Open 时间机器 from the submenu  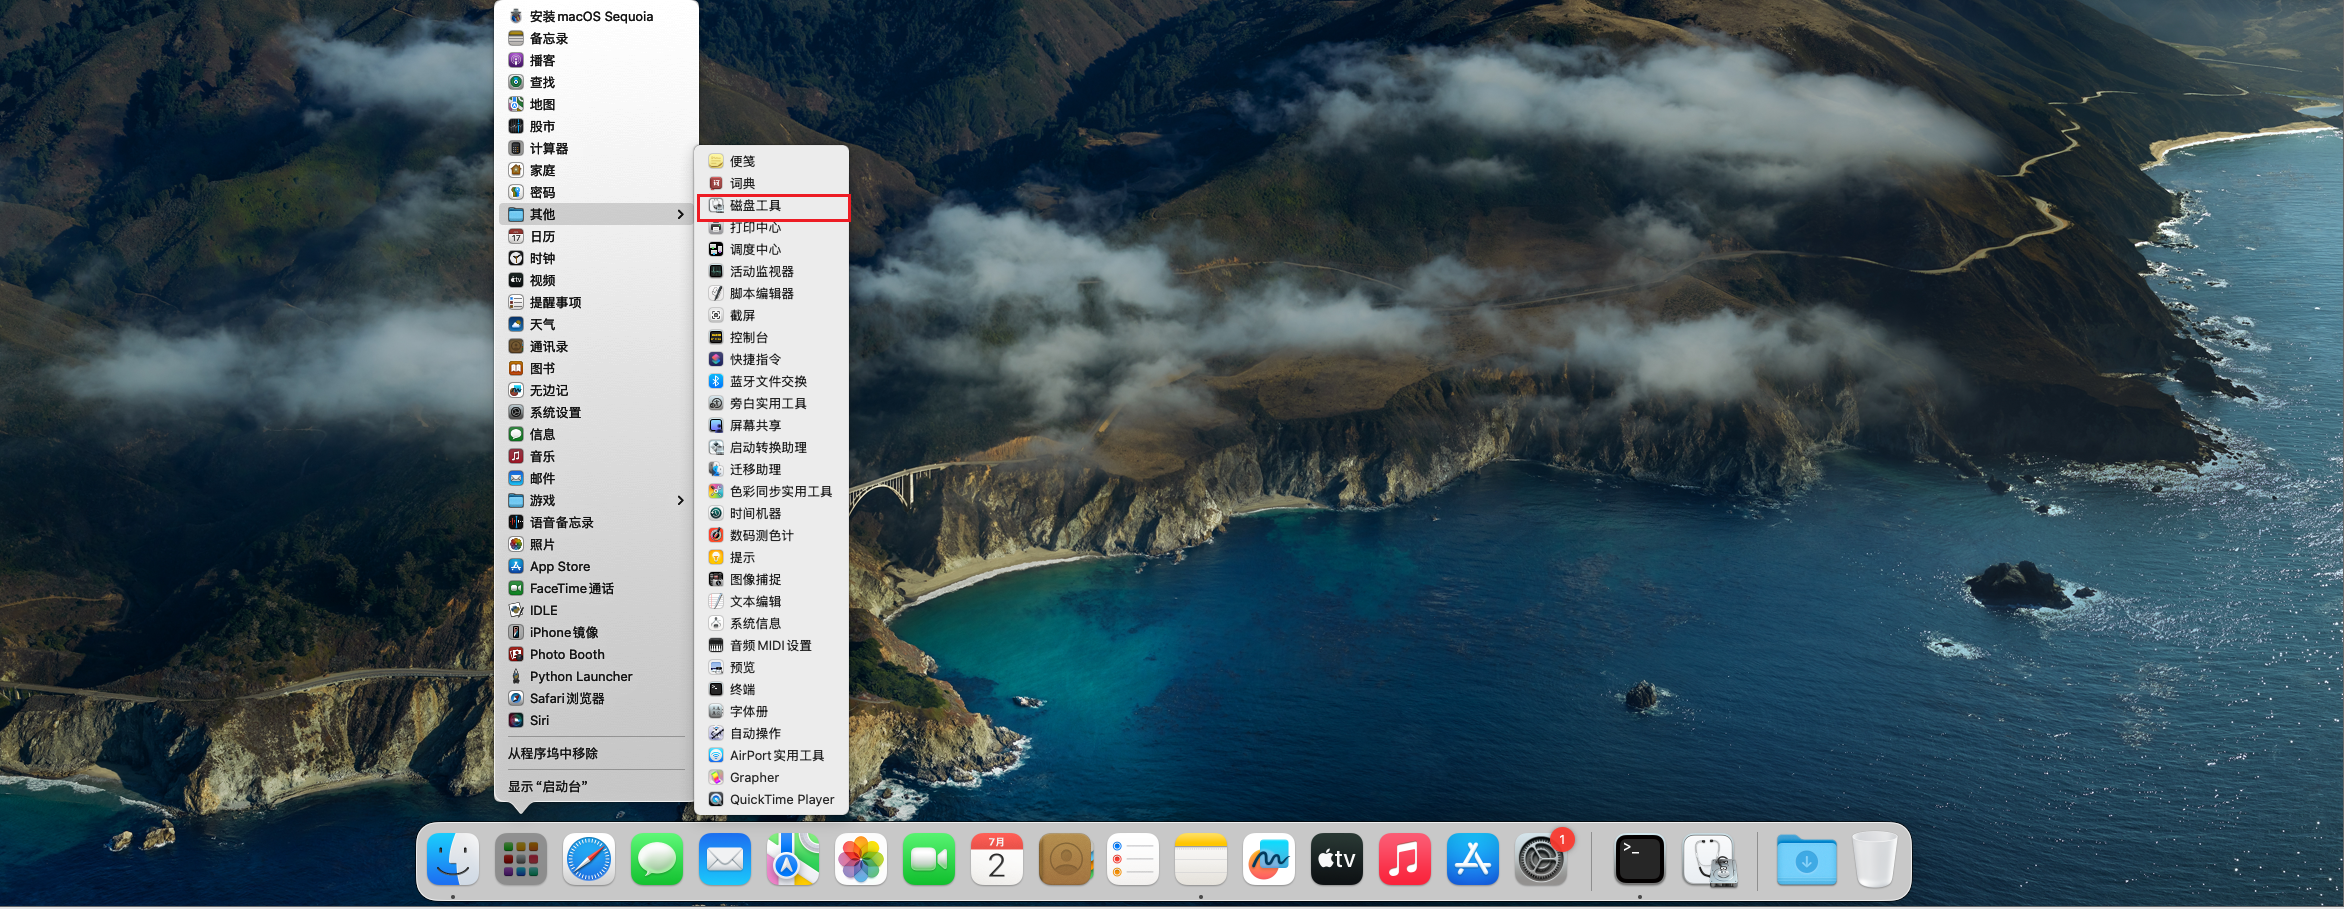pos(773,514)
